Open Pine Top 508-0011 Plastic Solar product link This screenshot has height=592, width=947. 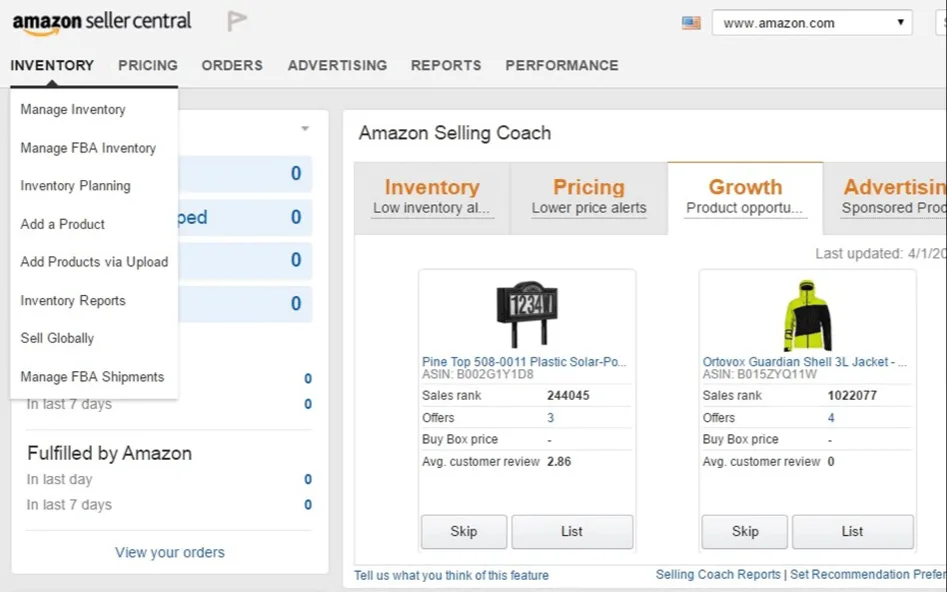click(x=524, y=361)
